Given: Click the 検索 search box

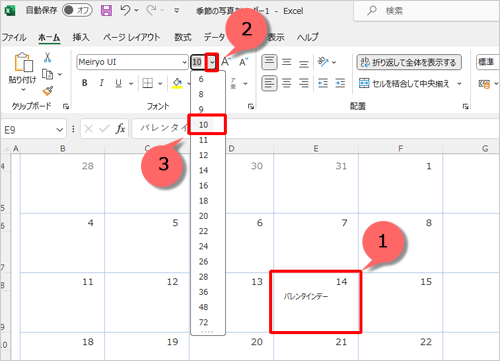Looking at the screenshot, I should [427, 11].
